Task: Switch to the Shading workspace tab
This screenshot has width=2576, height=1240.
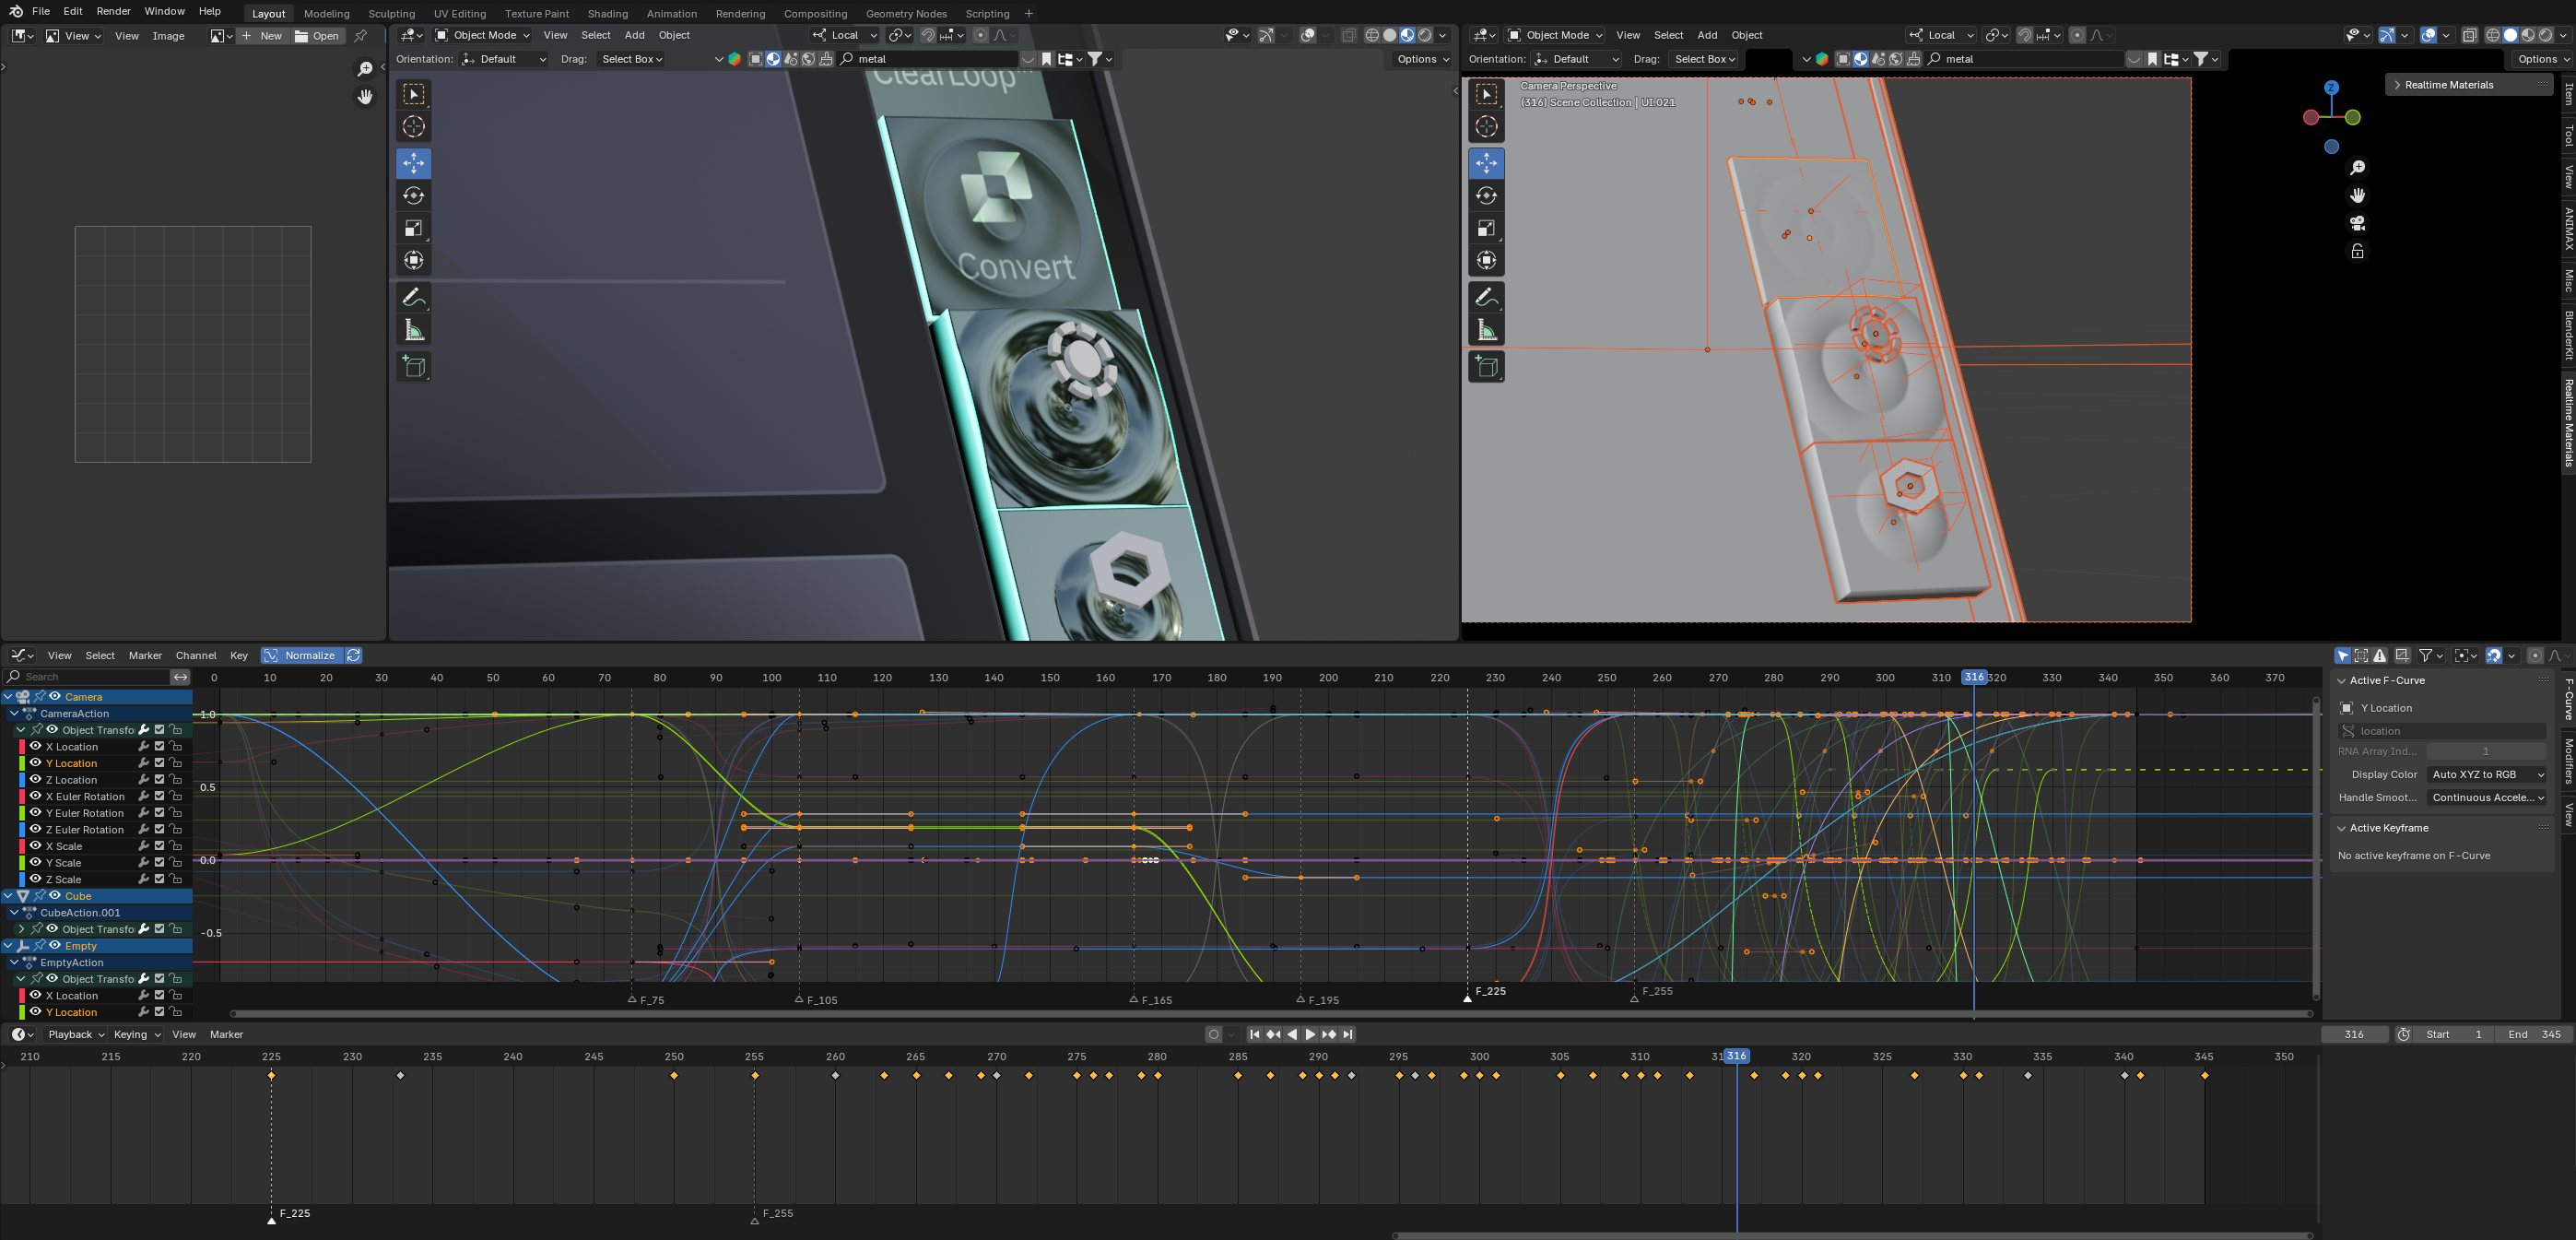Action: coord(607,13)
